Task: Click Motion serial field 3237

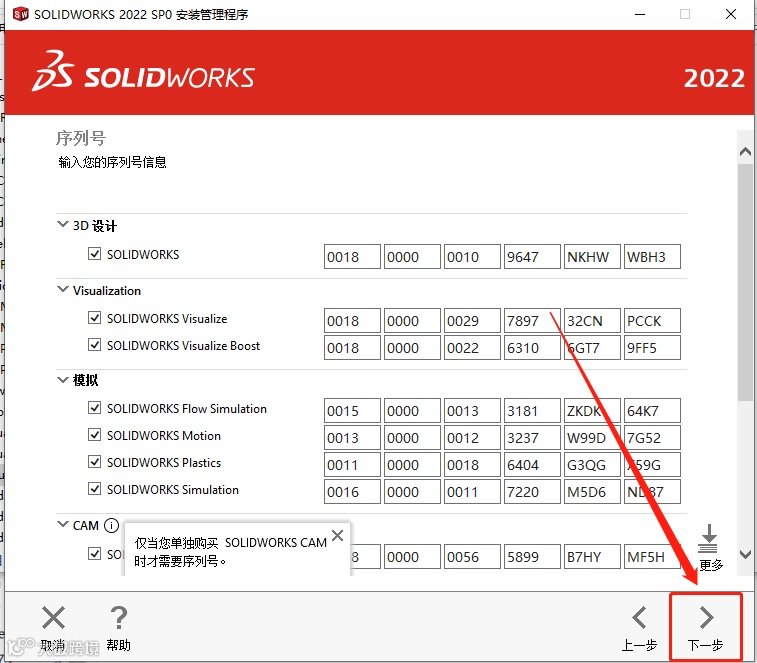Action: (532, 437)
